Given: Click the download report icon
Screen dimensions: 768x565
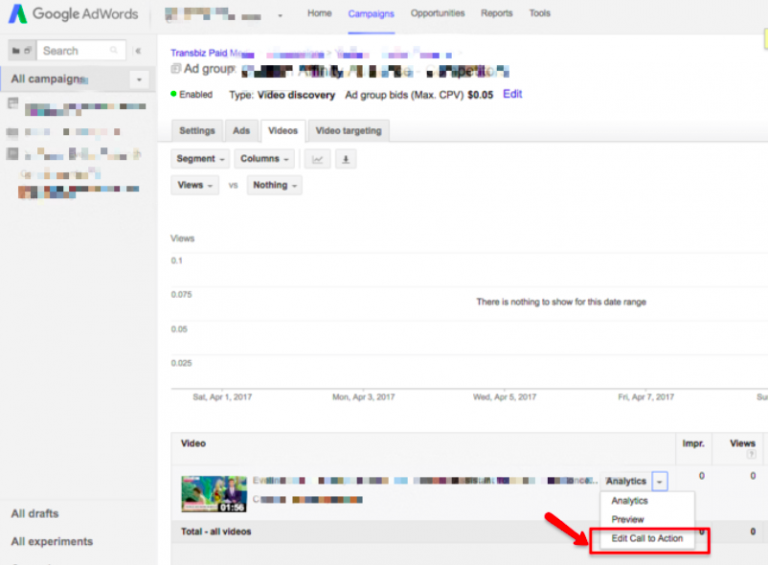Looking at the screenshot, I should coord(346,159).
